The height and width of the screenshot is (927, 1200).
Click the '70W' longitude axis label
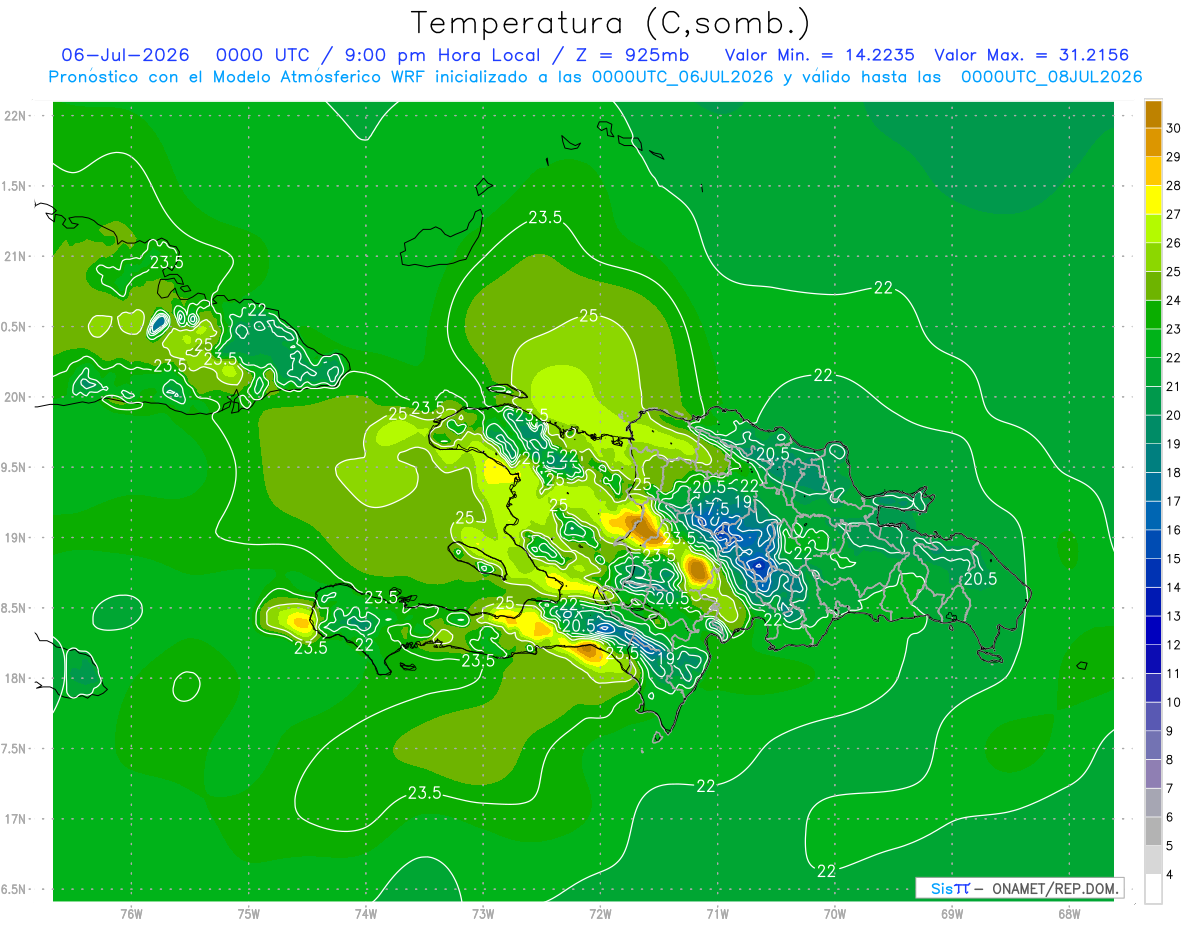[x=835, y=914]
